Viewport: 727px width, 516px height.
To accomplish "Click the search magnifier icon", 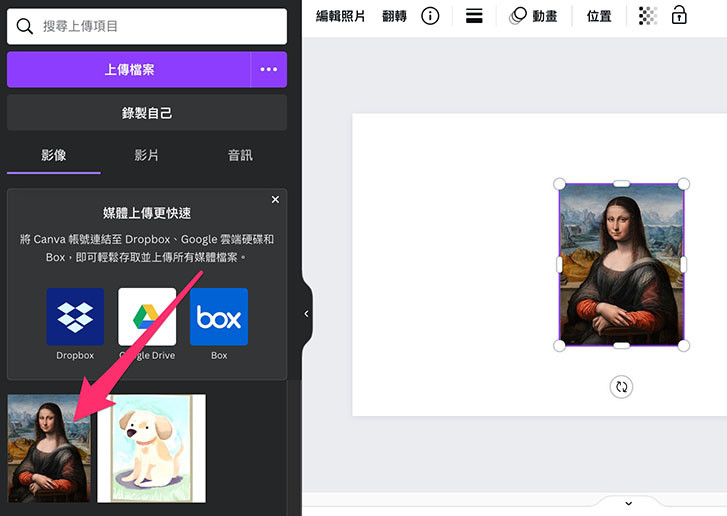I will pos(25,26).
